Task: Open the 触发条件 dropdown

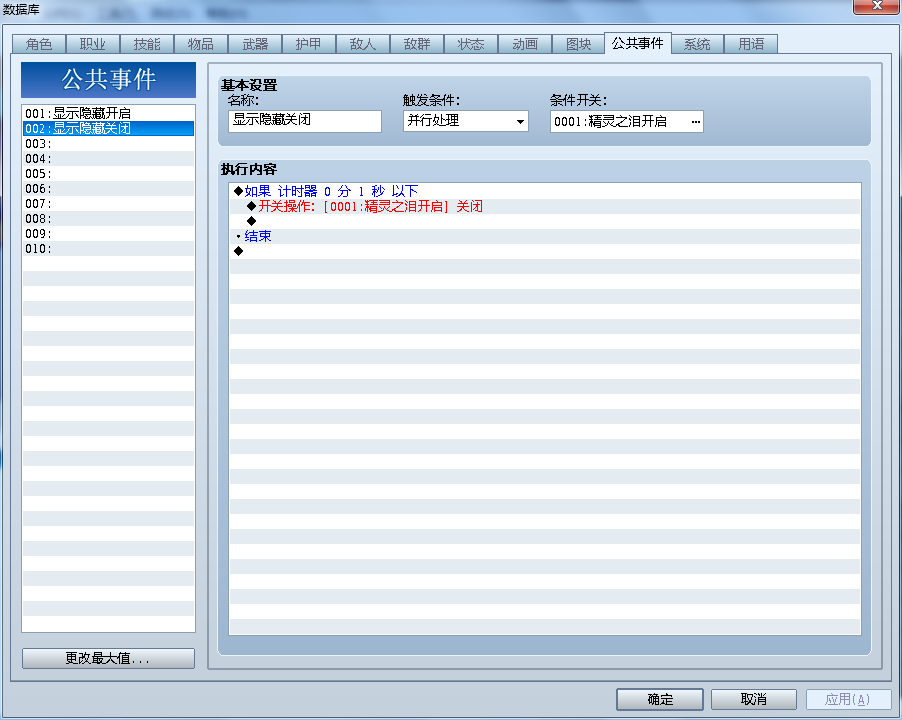Action: click(466, 121)
